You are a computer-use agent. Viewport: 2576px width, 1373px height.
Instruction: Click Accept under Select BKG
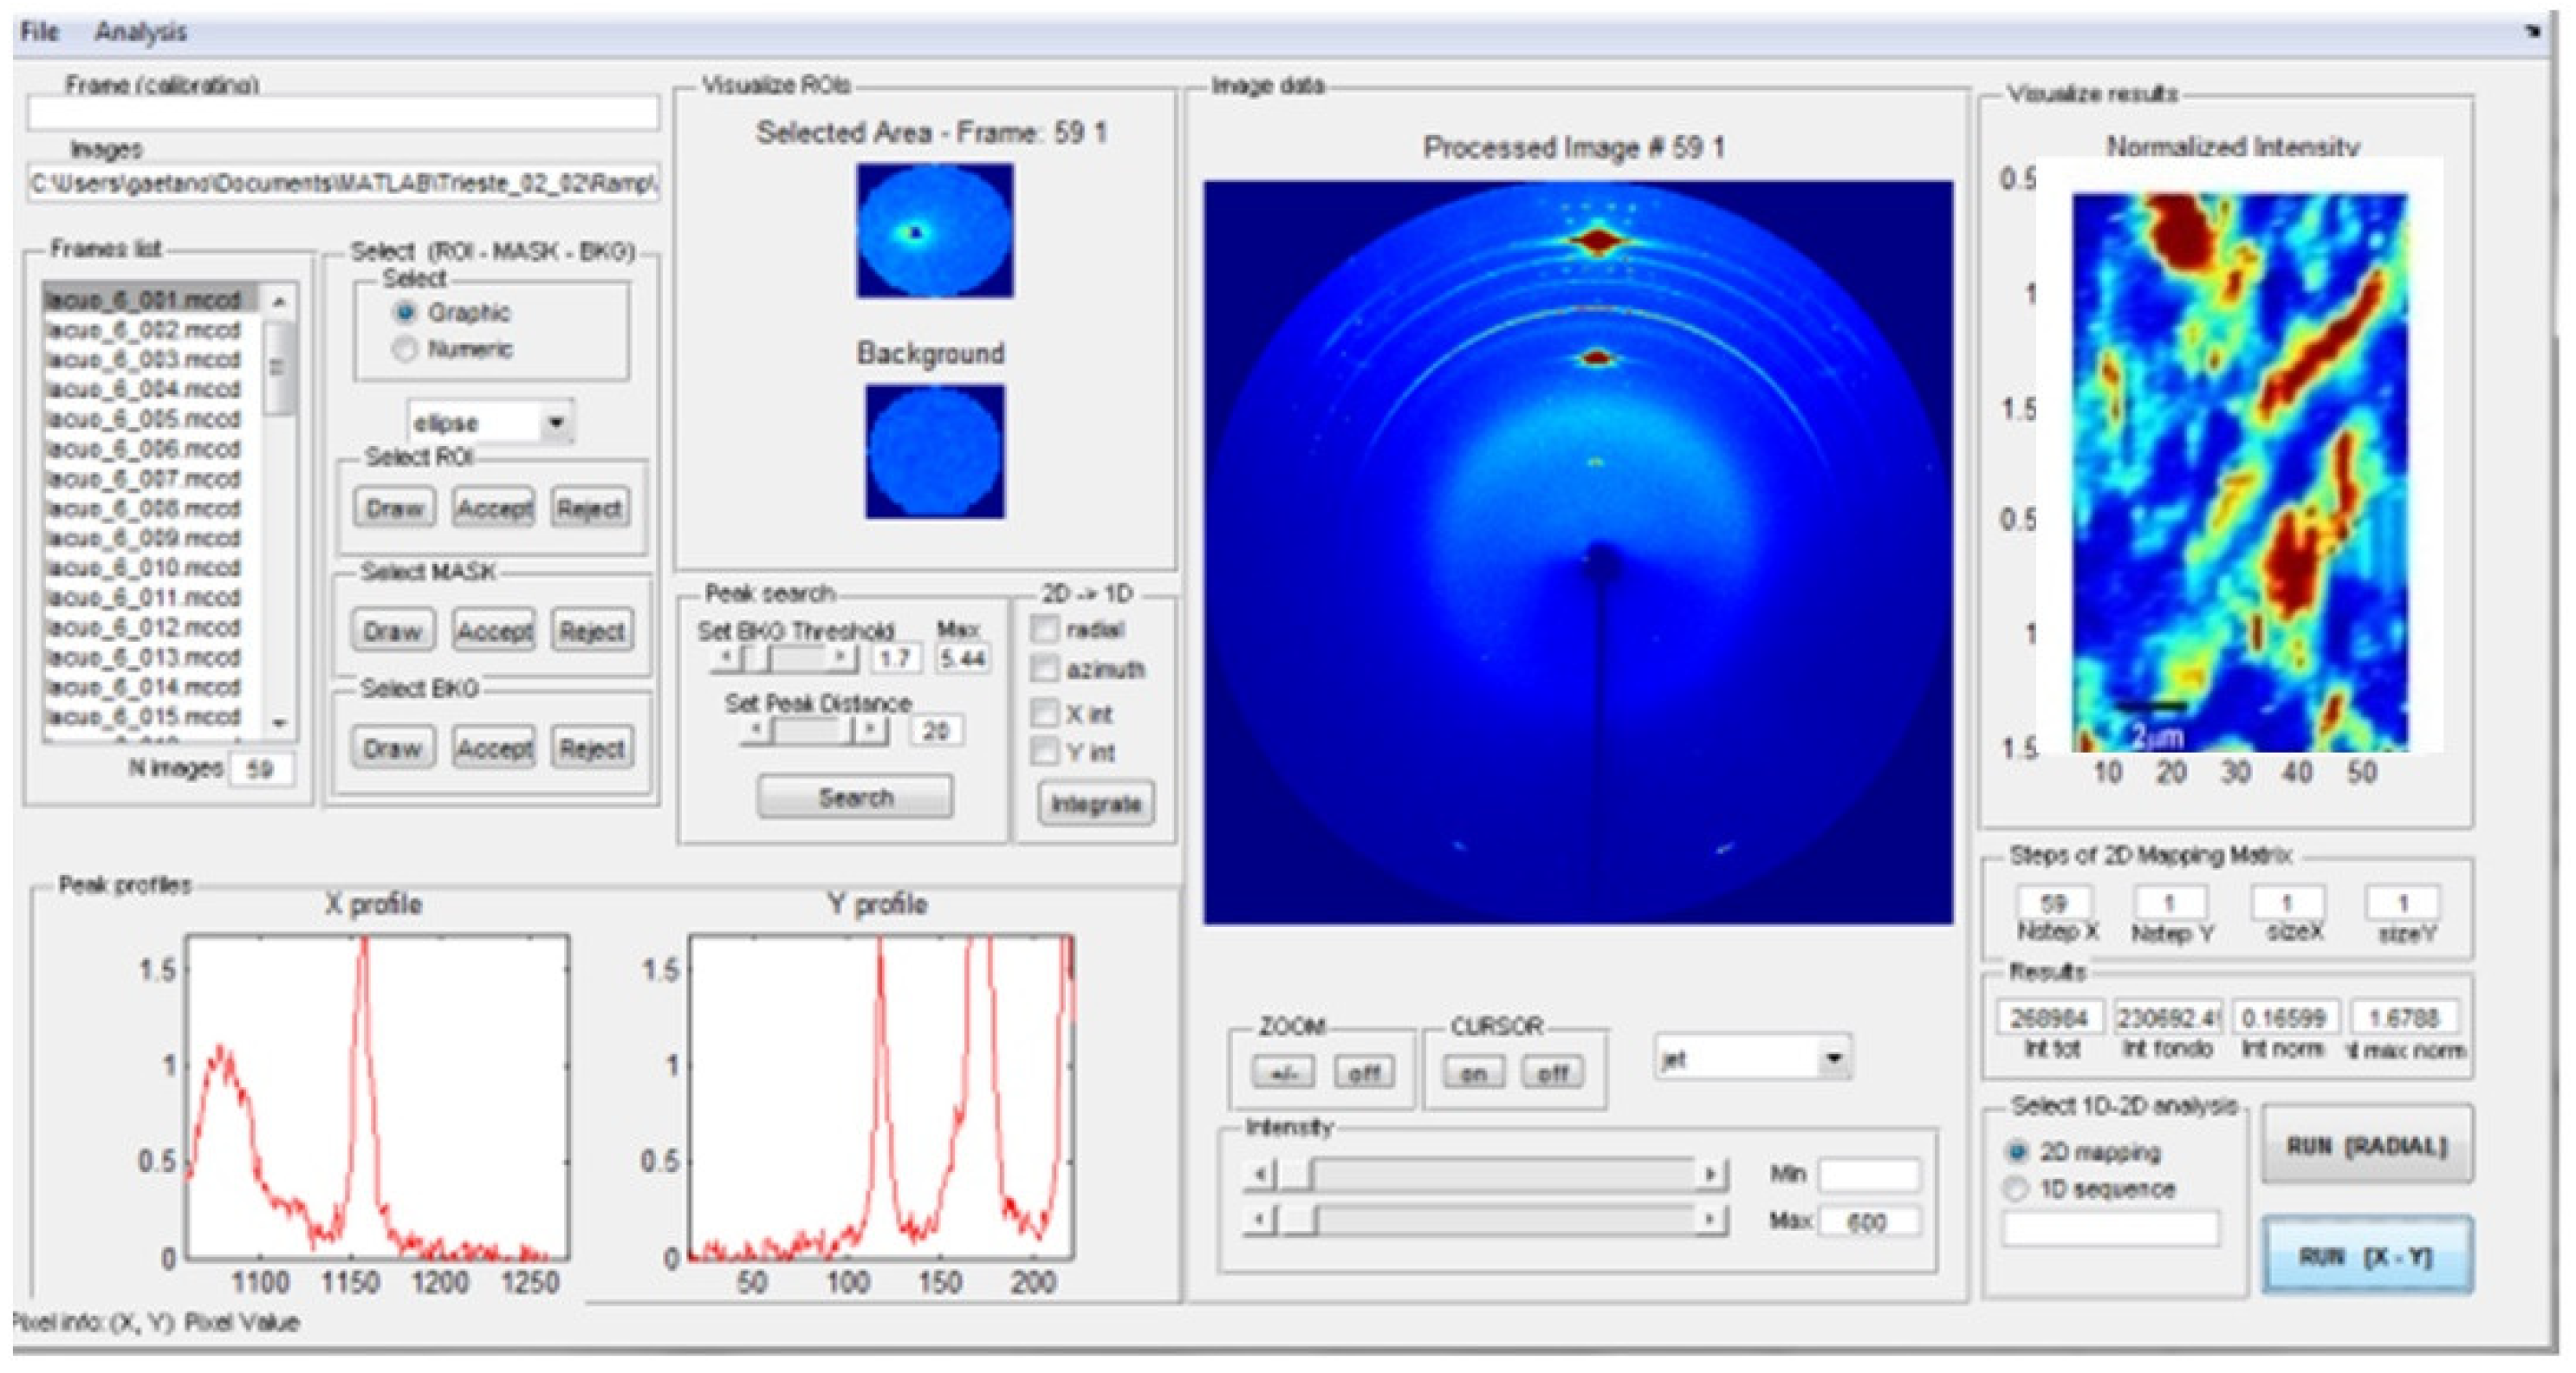pos(494,748)
